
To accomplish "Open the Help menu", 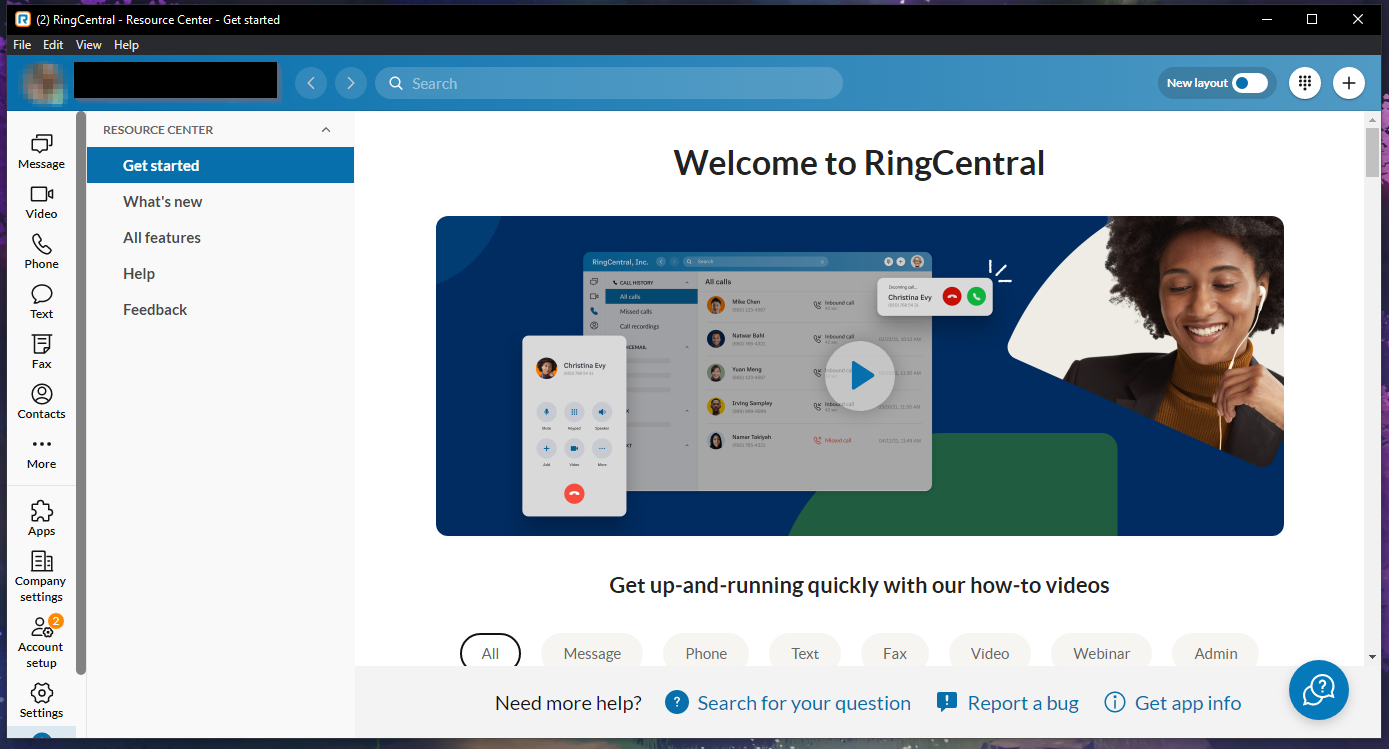I will click(126, 45).
